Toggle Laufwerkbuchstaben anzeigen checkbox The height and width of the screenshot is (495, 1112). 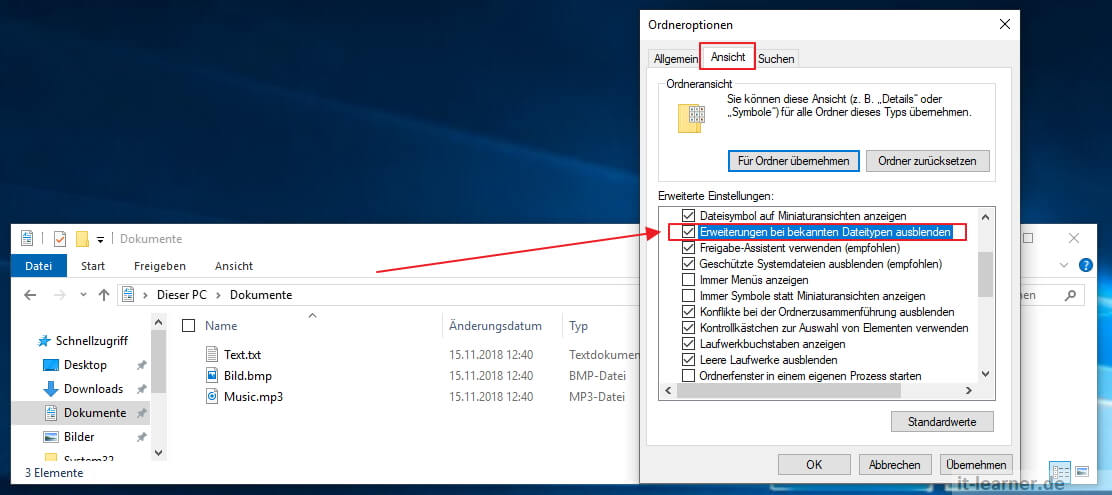point(688,344)
